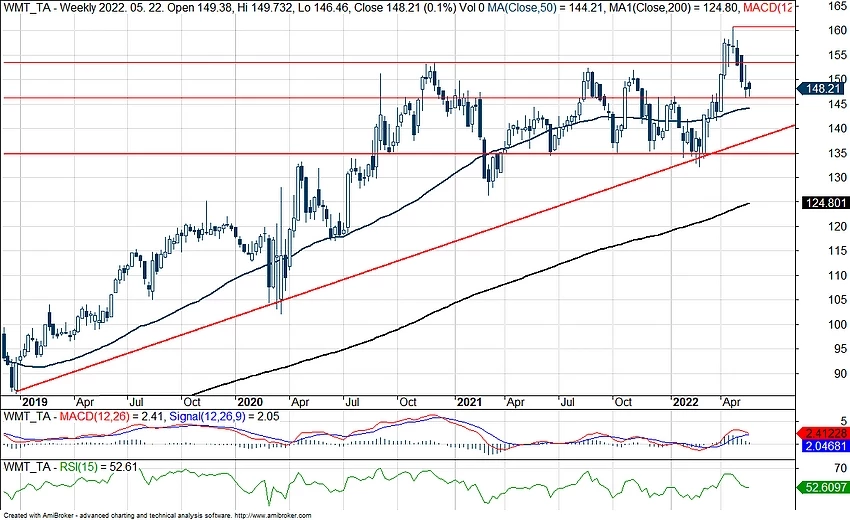Click the 135 price level on the axis
850x520 pixels.
click(838, 153)
